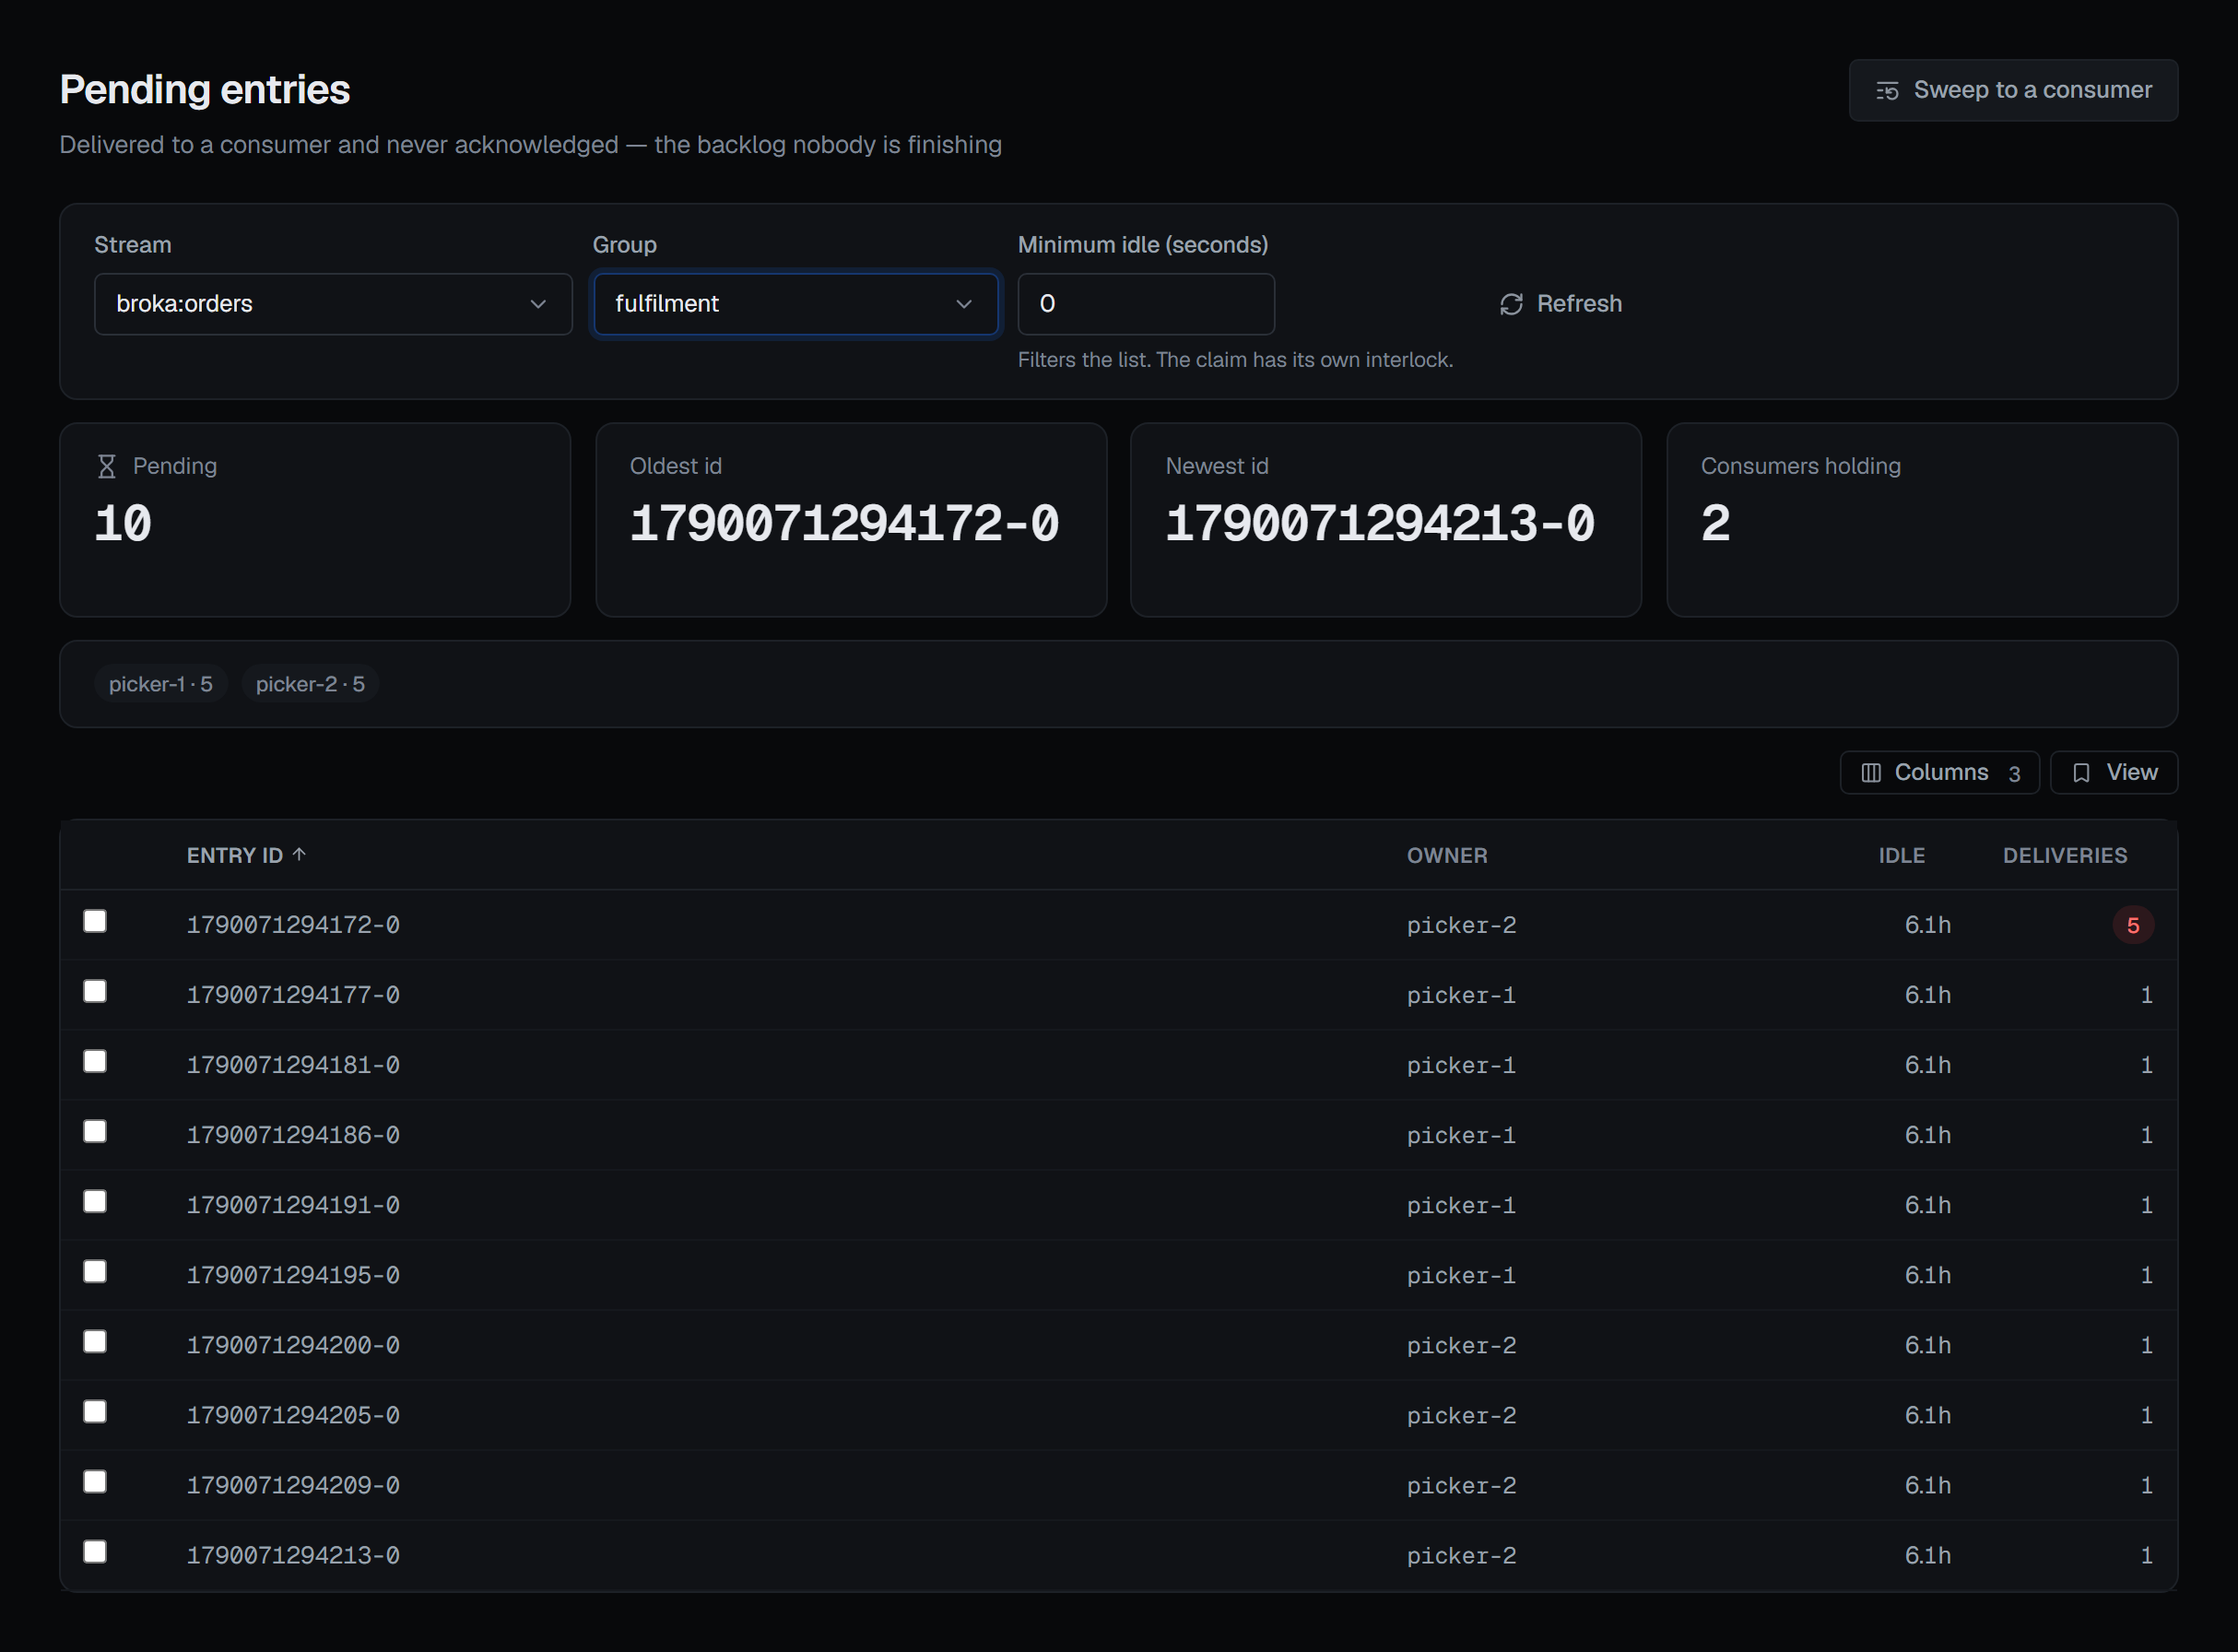2238x1652 pixels.
Task: Click entry ID 1790071294205-0 in the table
Action: [x=293, y=1416]
